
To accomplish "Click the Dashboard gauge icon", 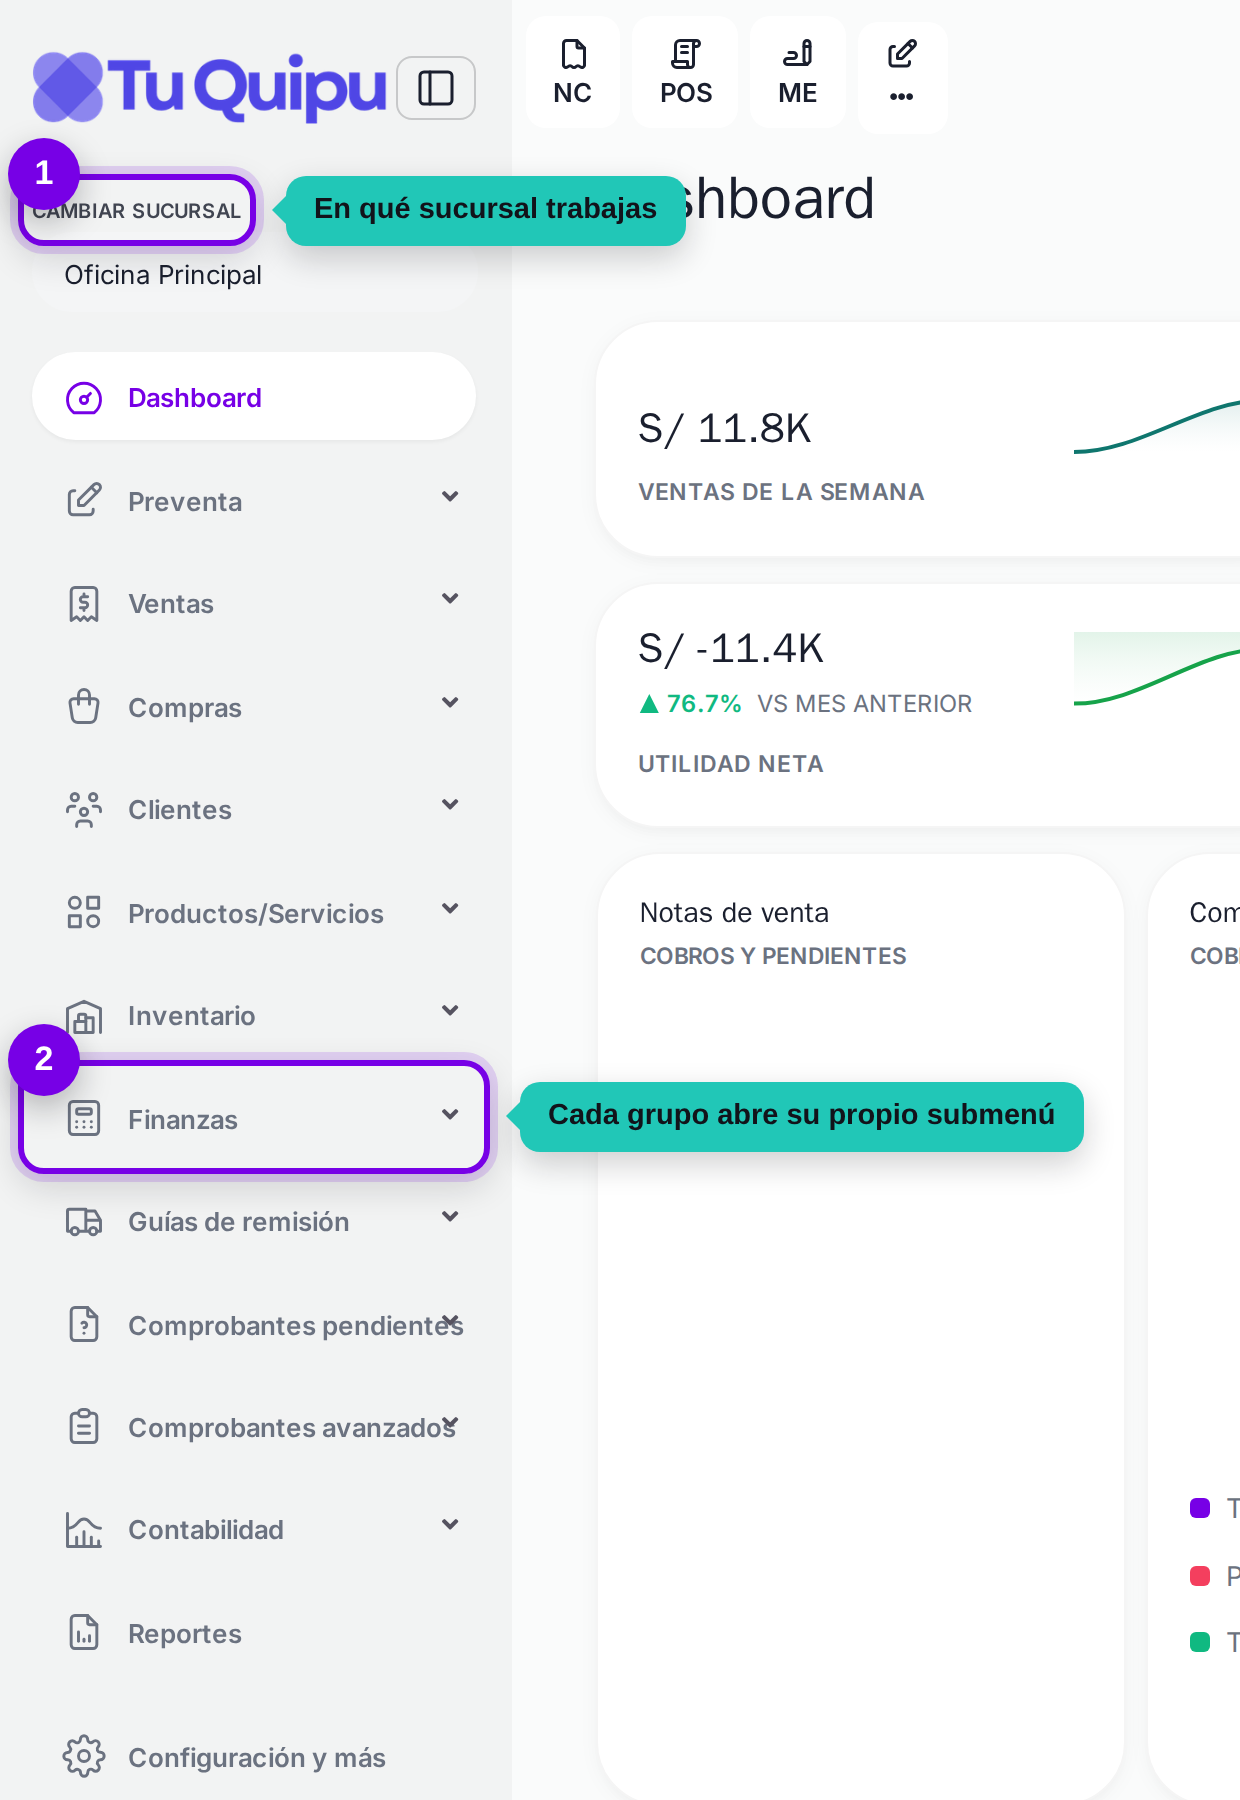I will 84,398.
